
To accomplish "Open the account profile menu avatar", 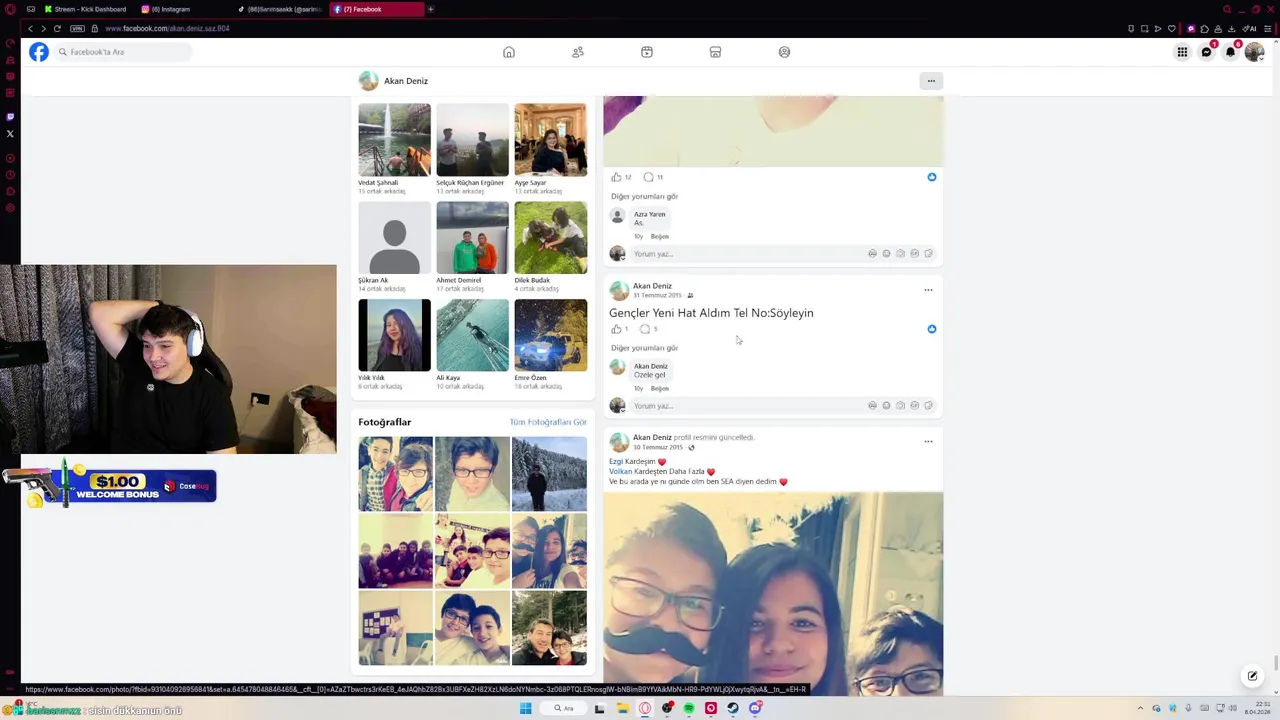I will [1254, 52].
